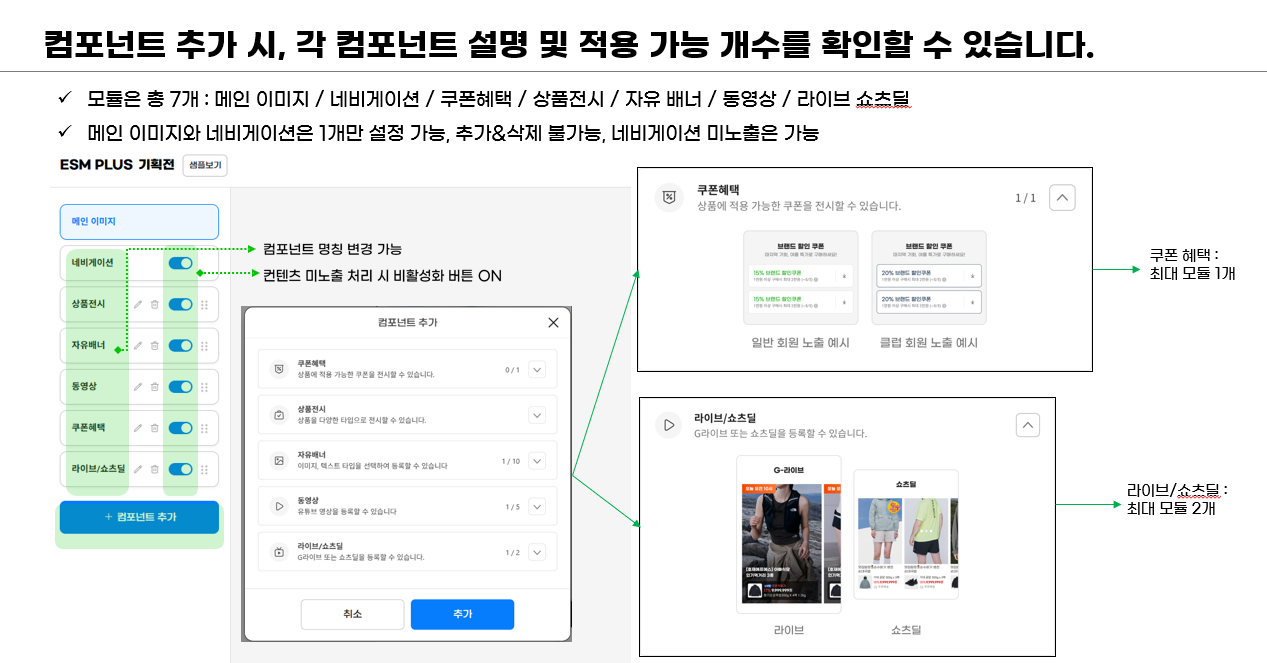Click the drag handle icon for 상품전시
The image size is (1267, 663).
[205, 304]
